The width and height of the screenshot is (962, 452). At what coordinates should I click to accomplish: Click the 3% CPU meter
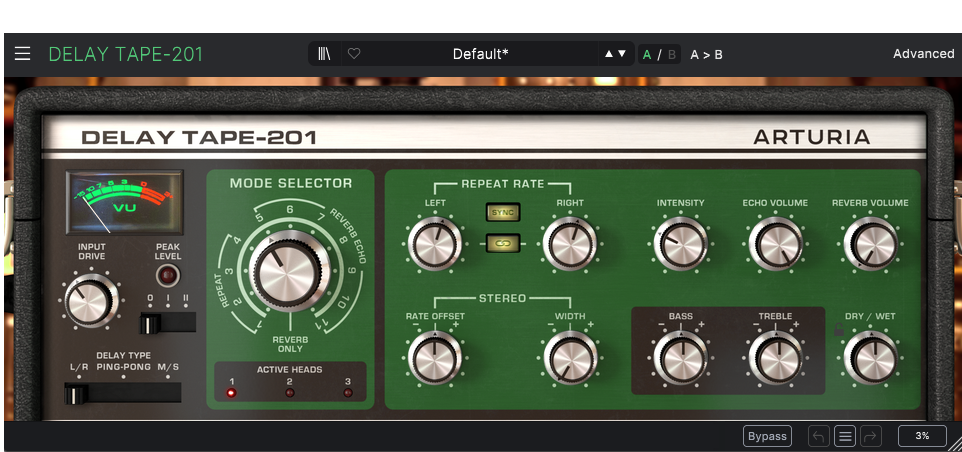[922, 436]
